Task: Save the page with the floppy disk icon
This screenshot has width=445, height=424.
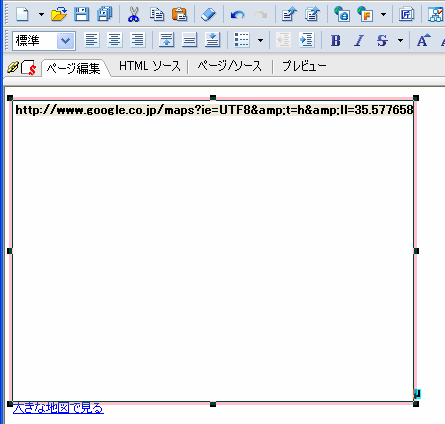Action: pyautogui.click(x=82, y=14)
